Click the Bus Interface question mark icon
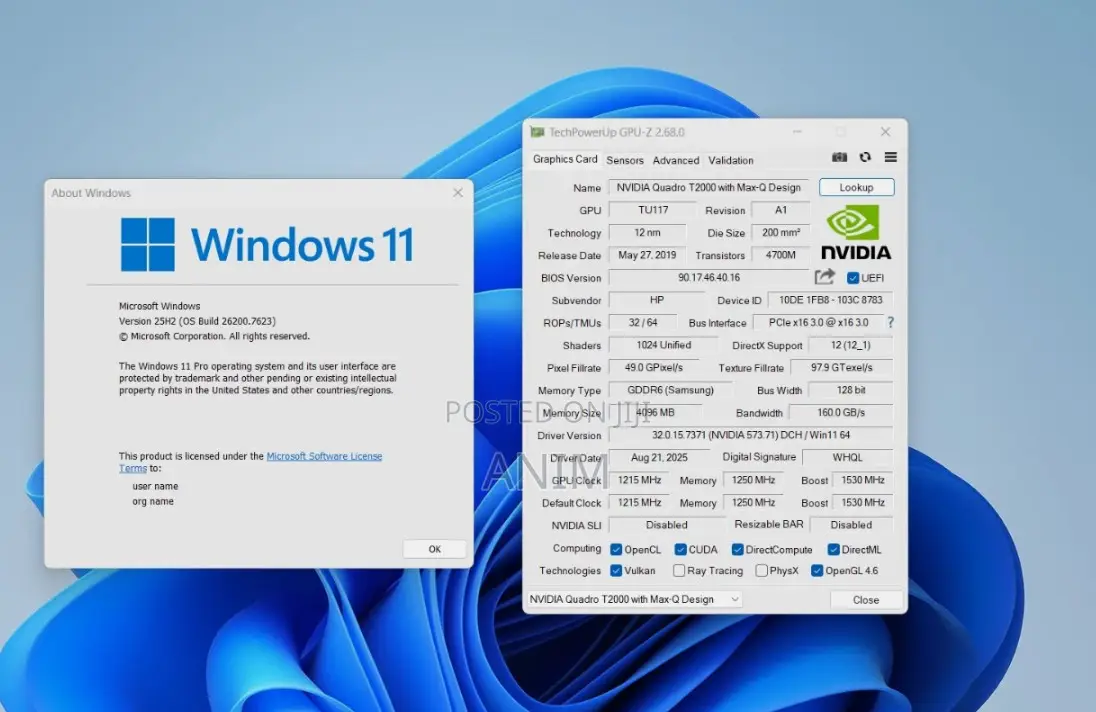Viewport: 1096px width, 712px height. pyautogui.click(x=890, y=322)
